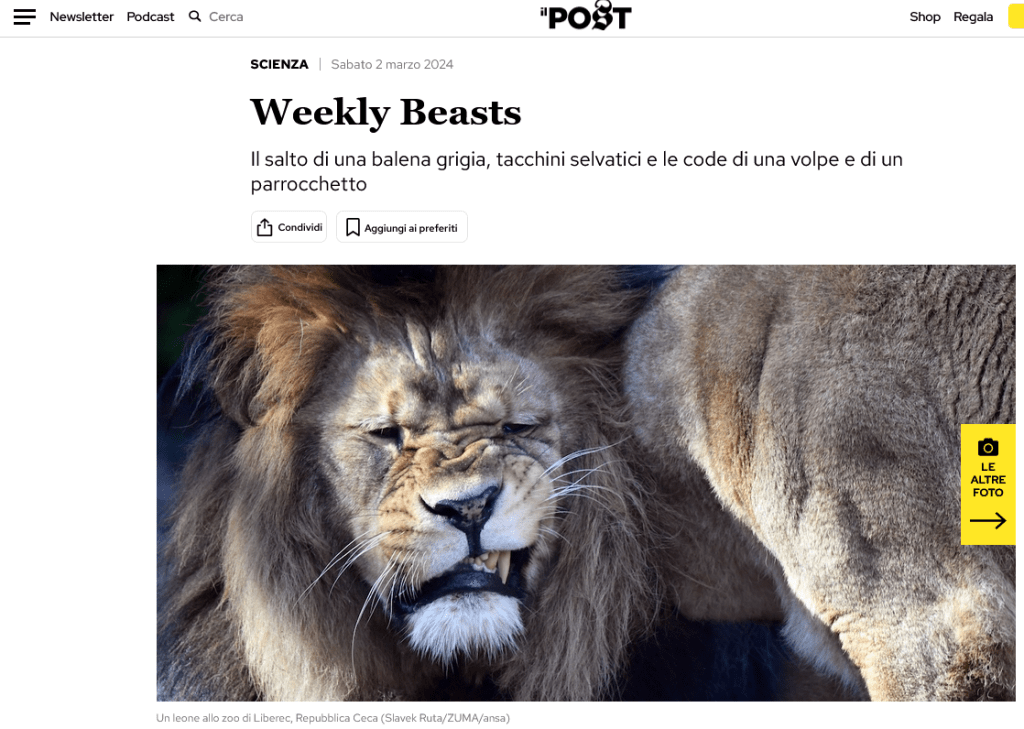The height and width of the screenshot is (729, 1024).
Task: Open the hamburger menu icon
Action: 24,17
